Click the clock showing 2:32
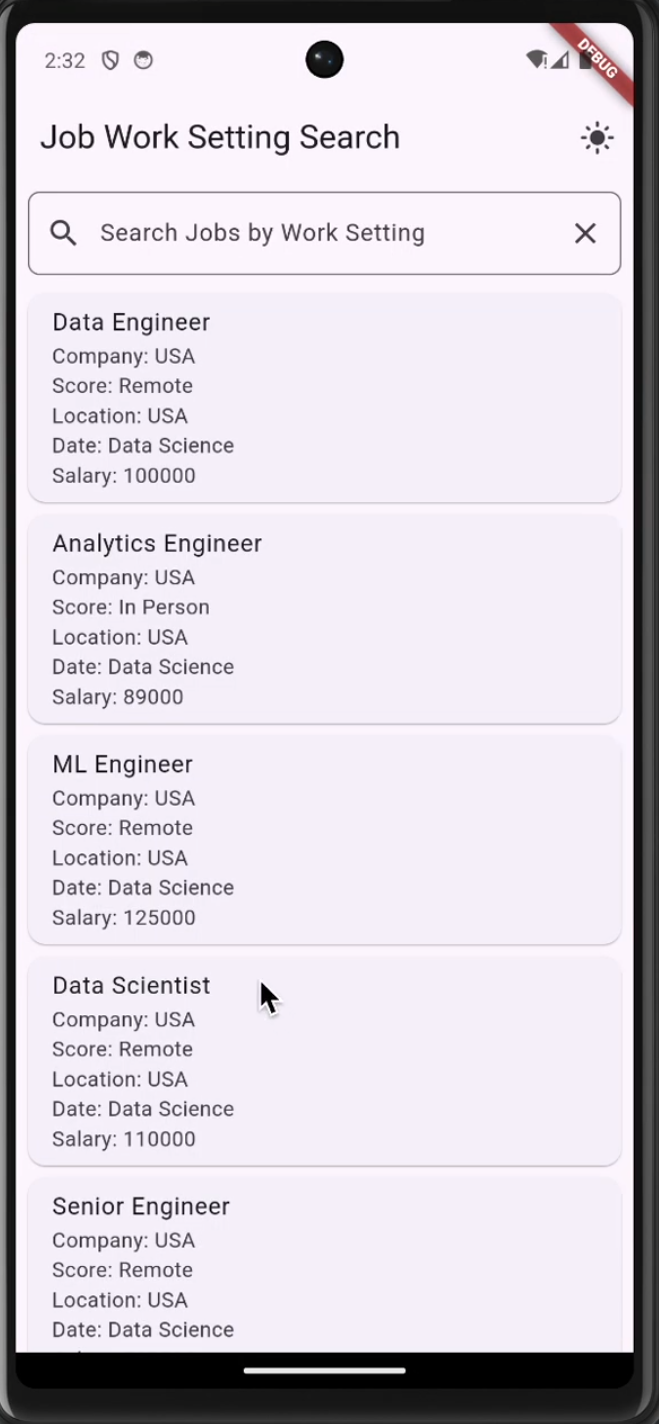Image resolution: width=659 pixels, height=1424 pixels. tap(64, 60)
